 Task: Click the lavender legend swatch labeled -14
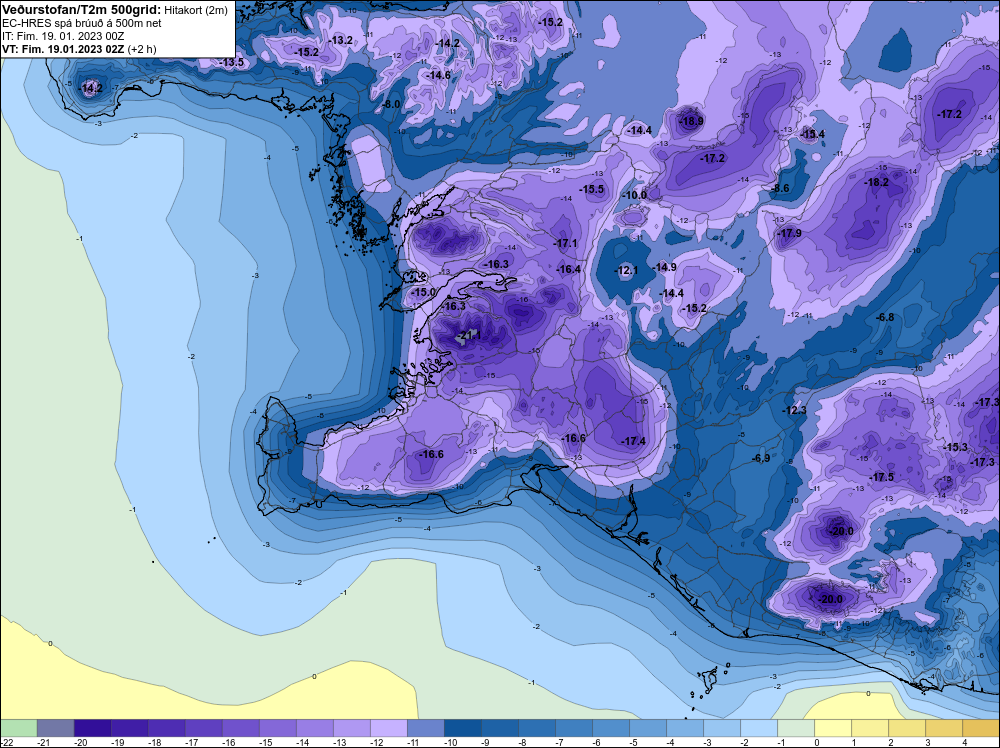pyautogui.click(x=314, y=728)
